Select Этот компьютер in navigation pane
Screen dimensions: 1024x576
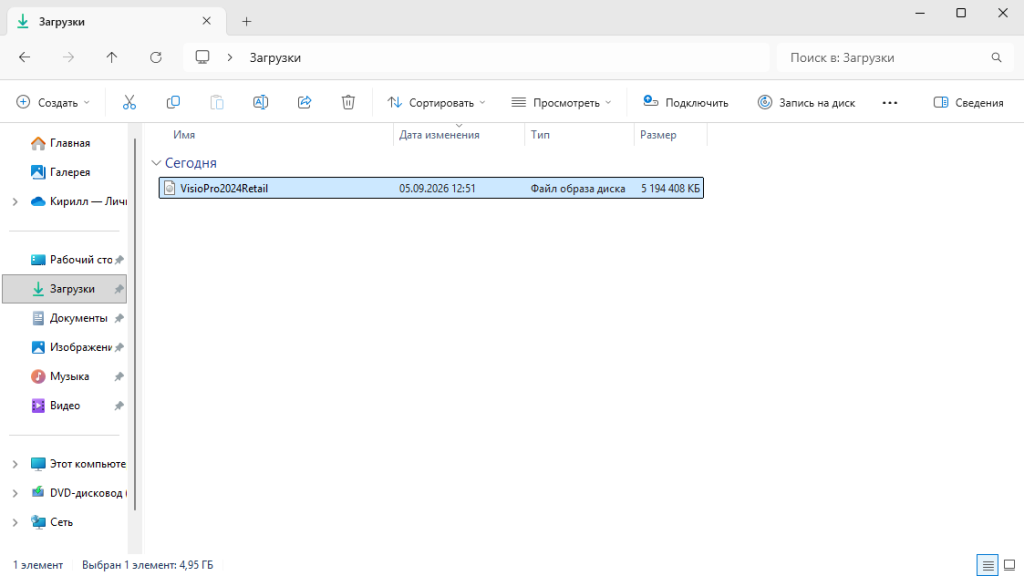[x=78, y=464]
